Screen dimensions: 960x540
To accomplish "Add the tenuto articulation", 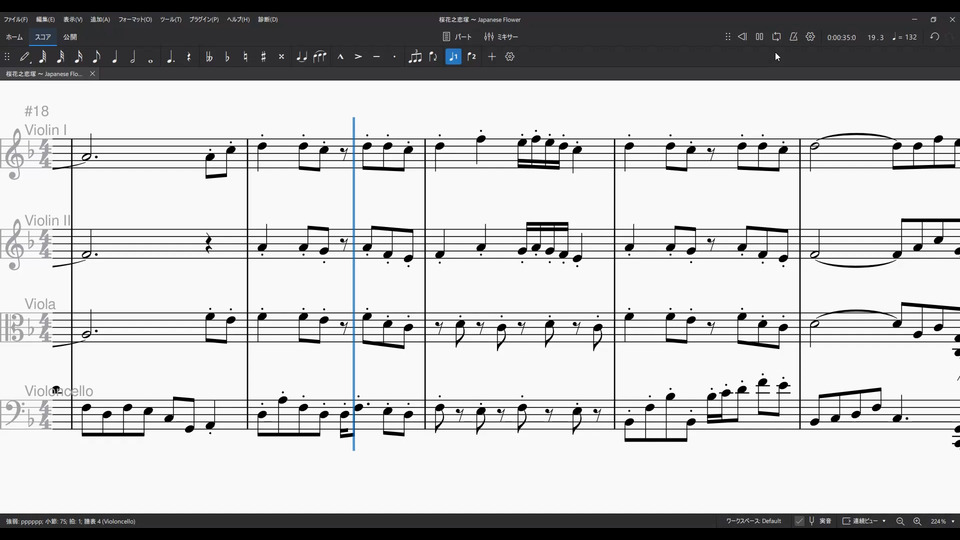I will click(377, 57).
